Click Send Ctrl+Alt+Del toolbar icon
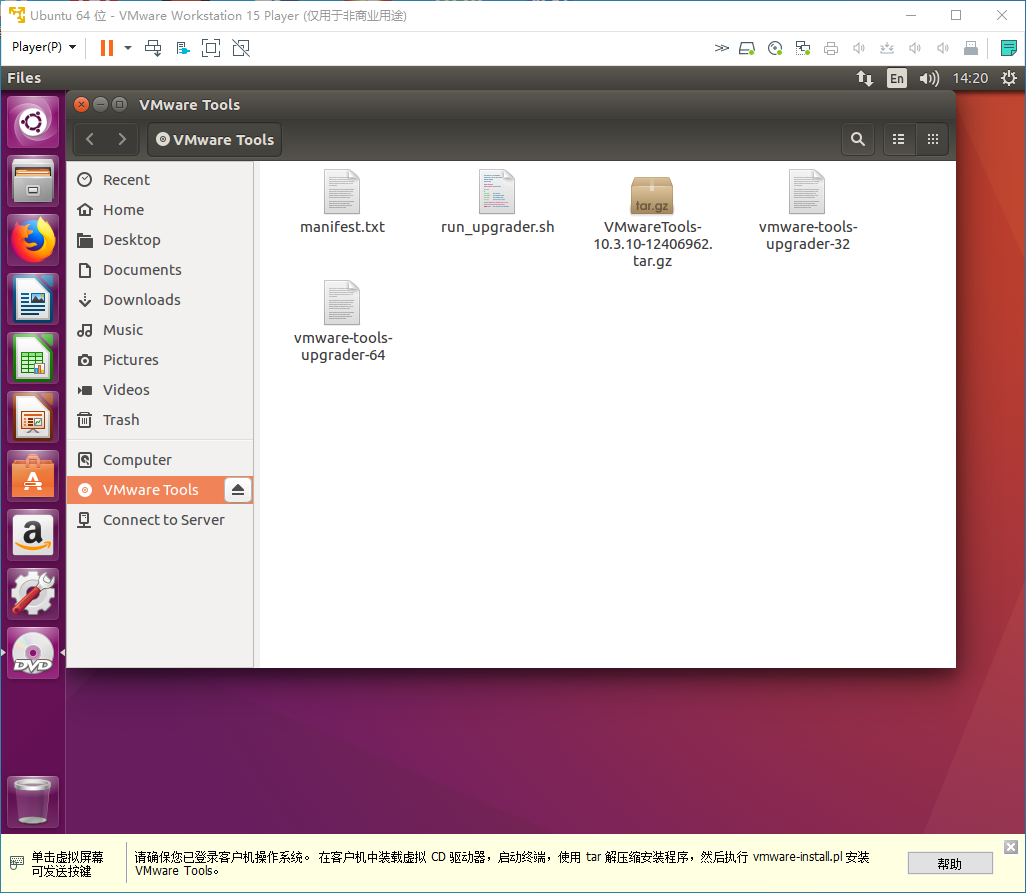 point(153,48)
